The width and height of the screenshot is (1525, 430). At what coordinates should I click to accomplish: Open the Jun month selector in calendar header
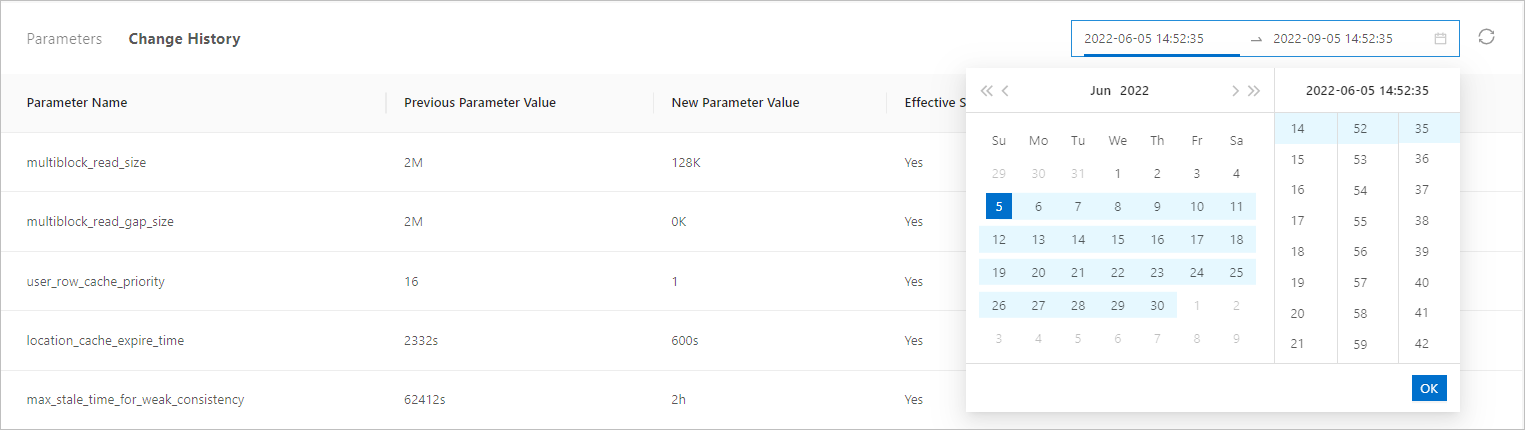[1100, 91]
